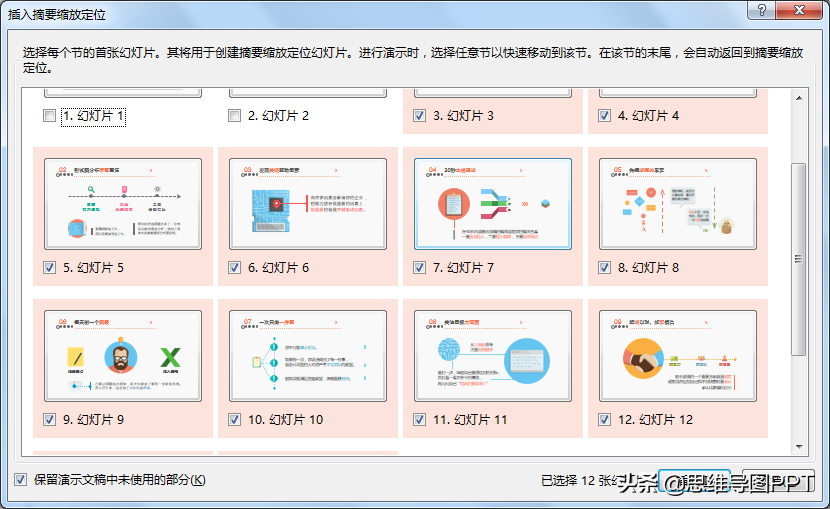Select slide 10 thumbnail with teal tree diagram
830x509 pixels.
[x=308, y=356]
